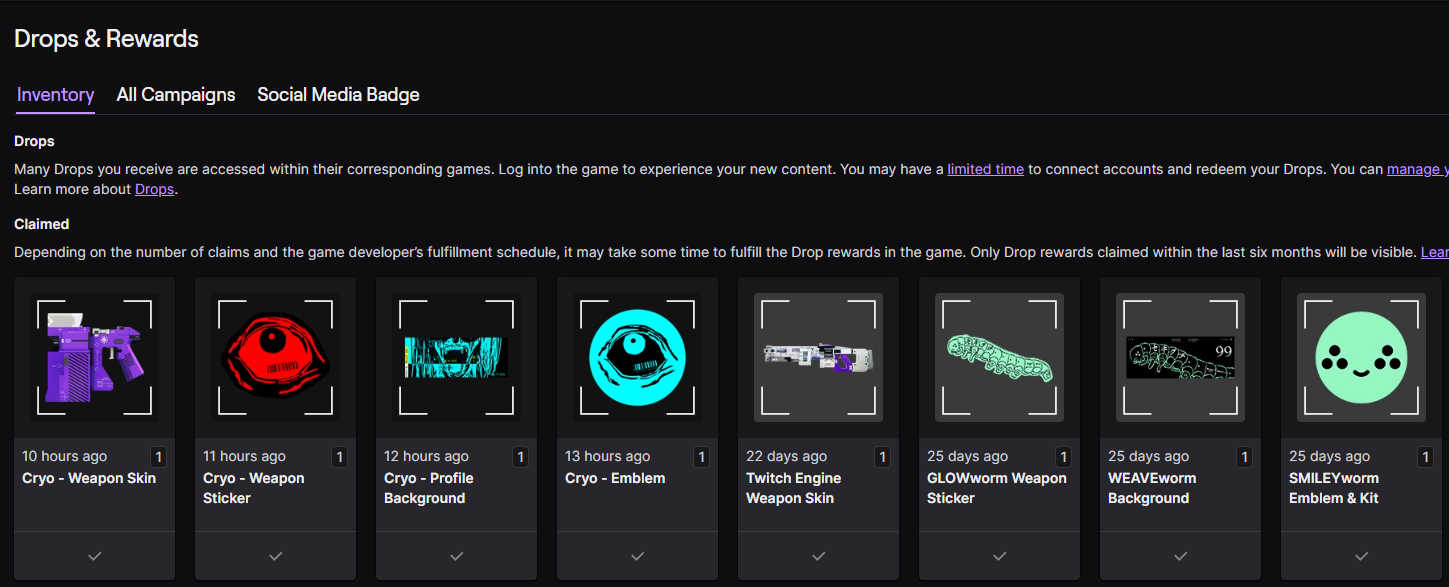Click the quantity badge on WEAVEworm Background

point(1244,457)
